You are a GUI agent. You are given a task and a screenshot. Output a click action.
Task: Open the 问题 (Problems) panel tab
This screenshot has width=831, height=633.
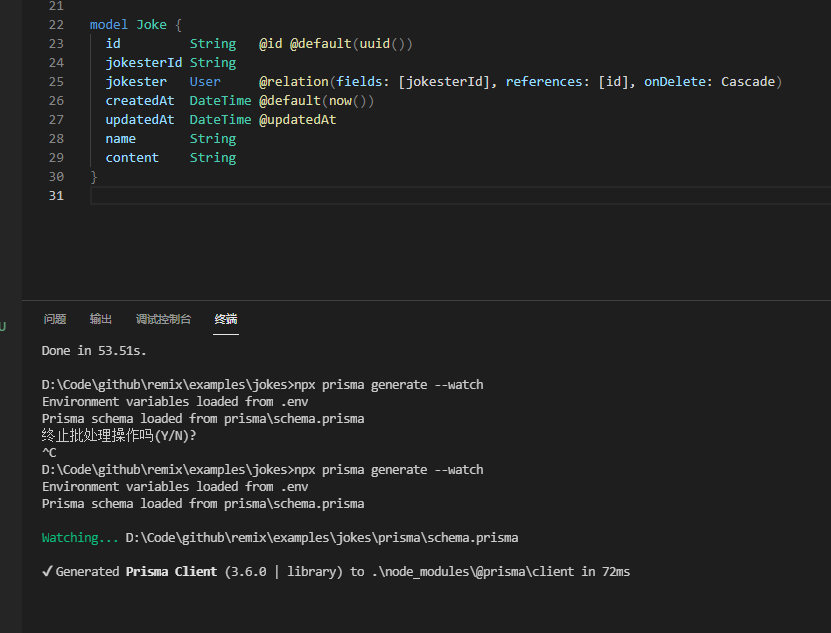[54, 319]
